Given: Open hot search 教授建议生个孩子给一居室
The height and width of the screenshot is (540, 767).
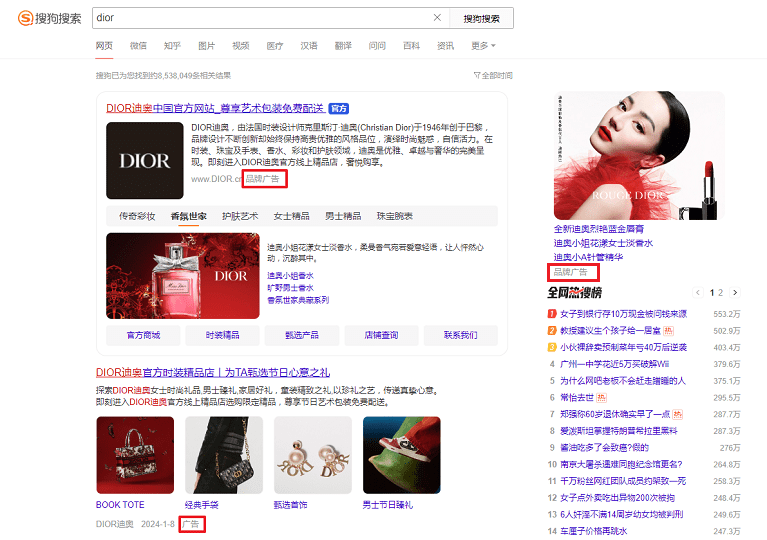Looking at the screenshot, I should click(610, 331).
